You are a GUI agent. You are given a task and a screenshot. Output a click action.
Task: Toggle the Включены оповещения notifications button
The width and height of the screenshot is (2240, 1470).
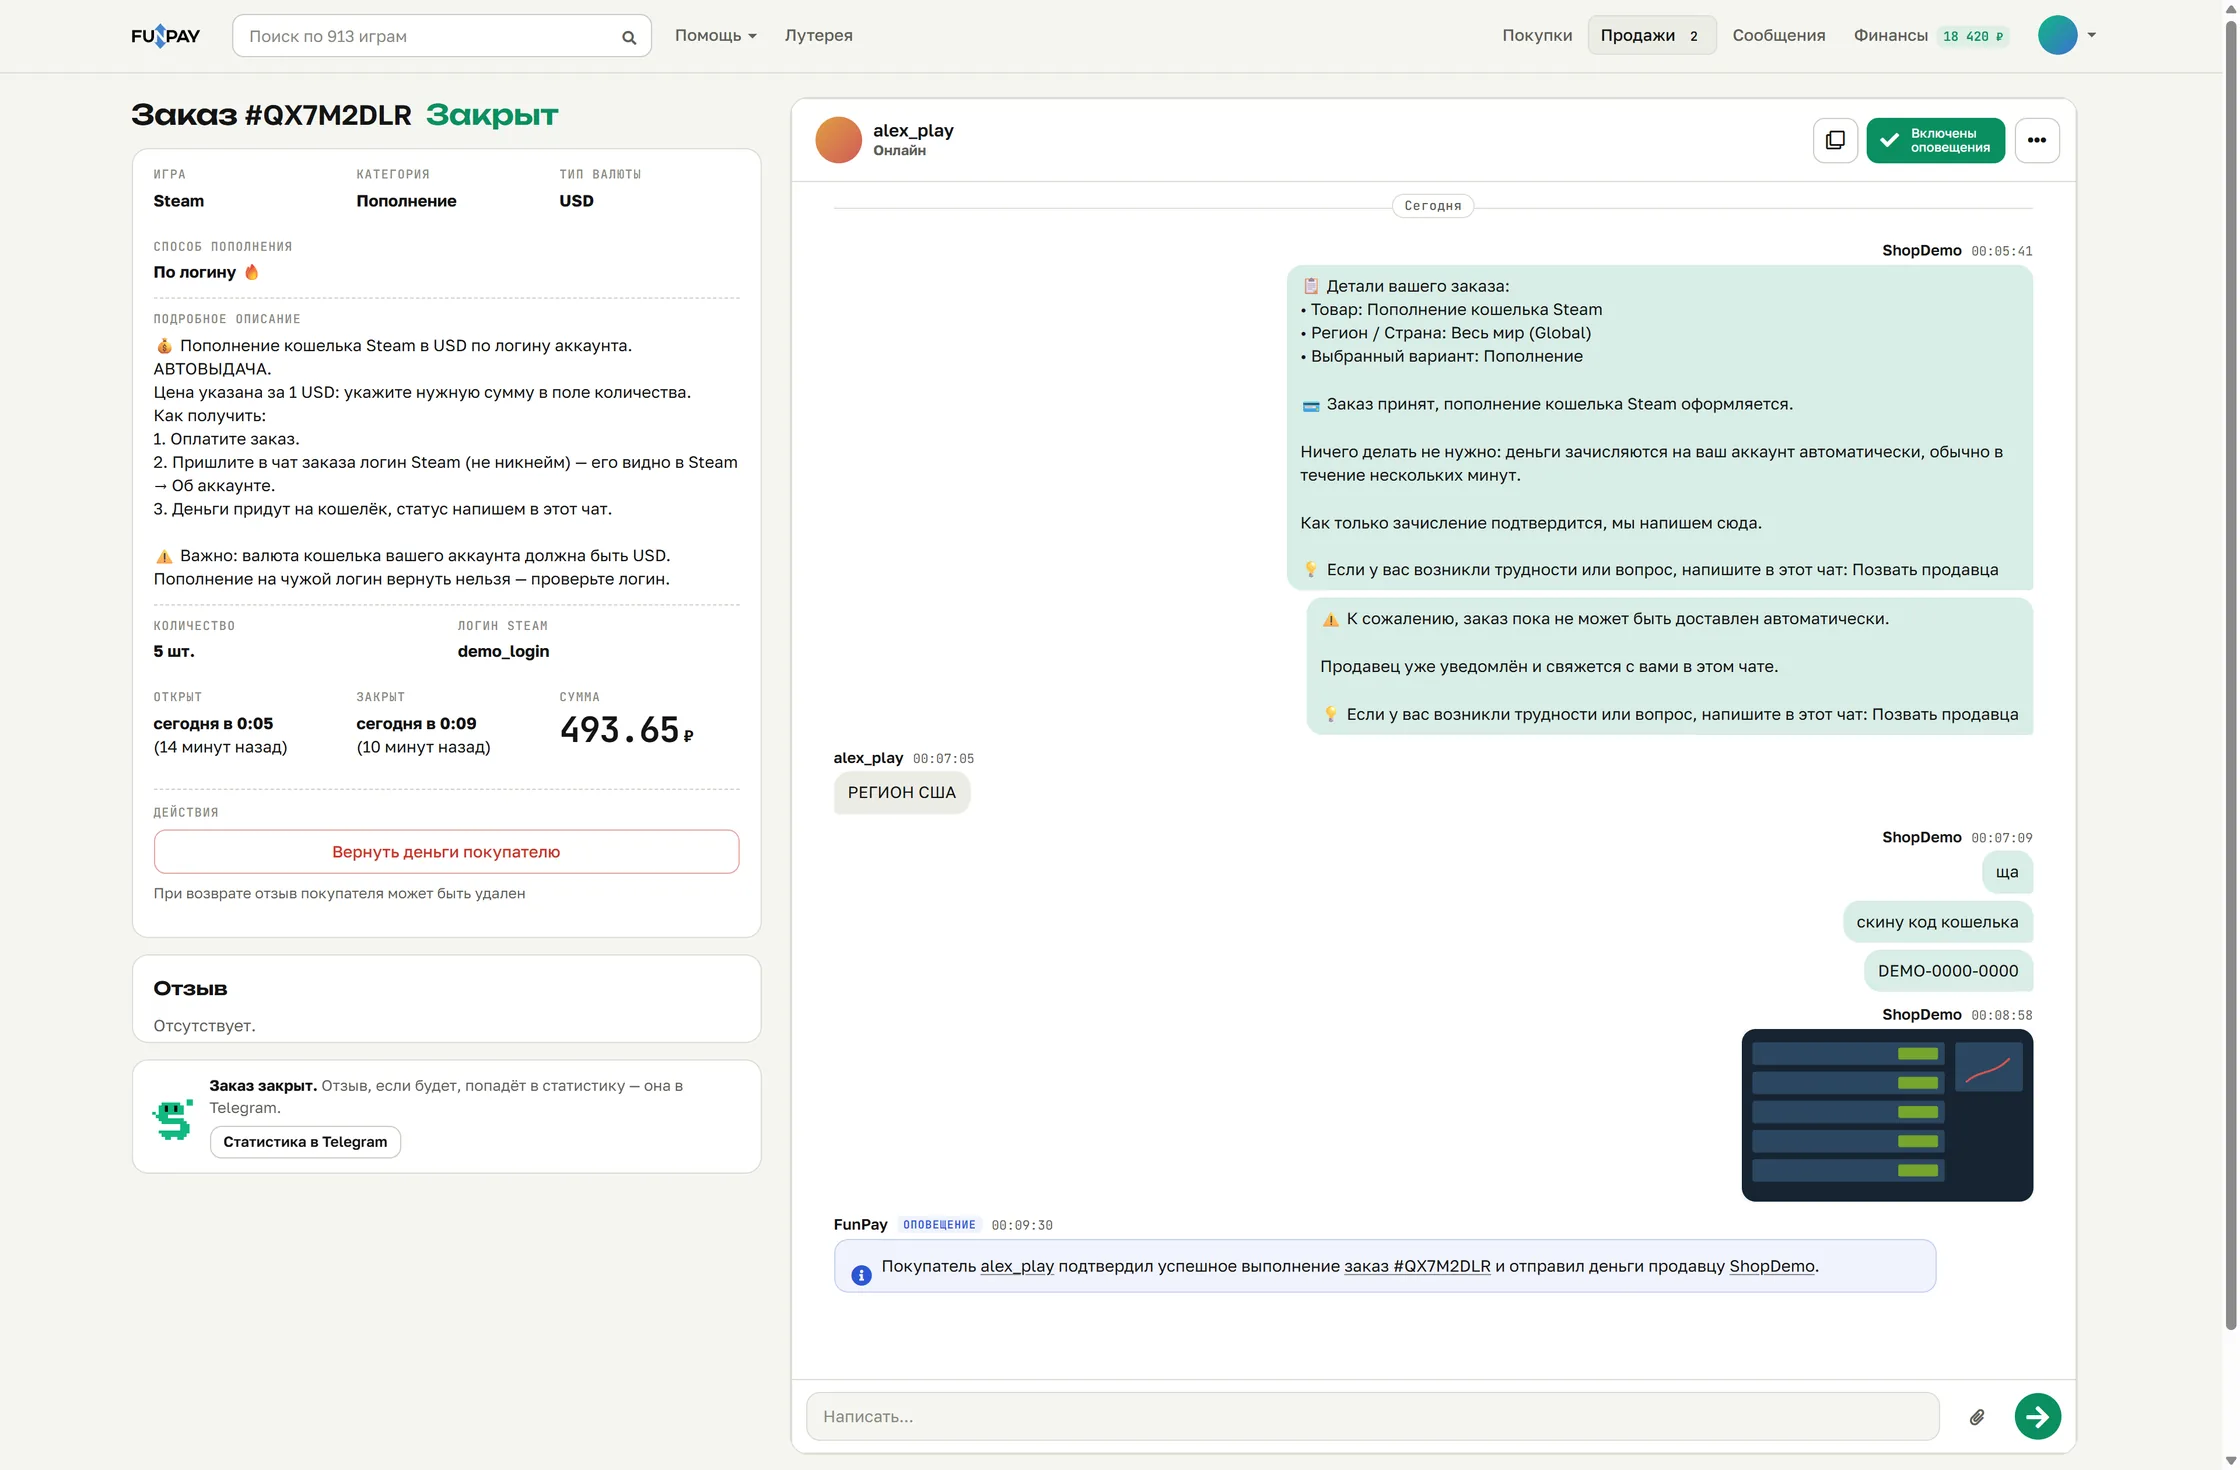(x=1935, y=140)
